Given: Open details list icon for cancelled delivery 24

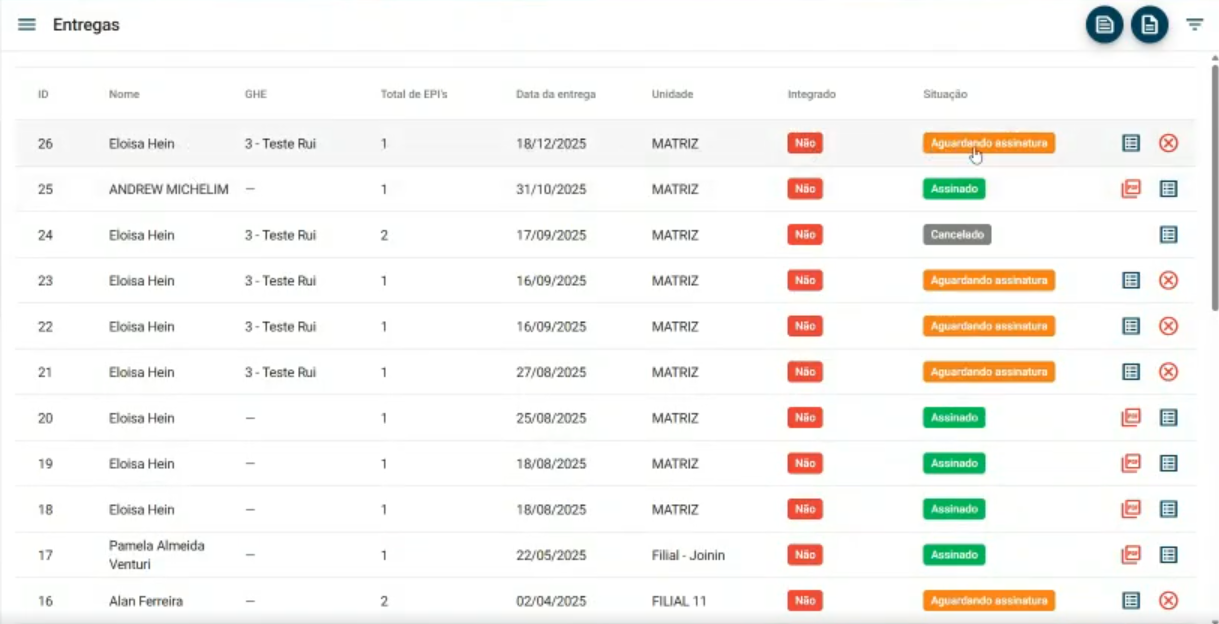Looking at the screenshot, I should tap(1168, 235).
